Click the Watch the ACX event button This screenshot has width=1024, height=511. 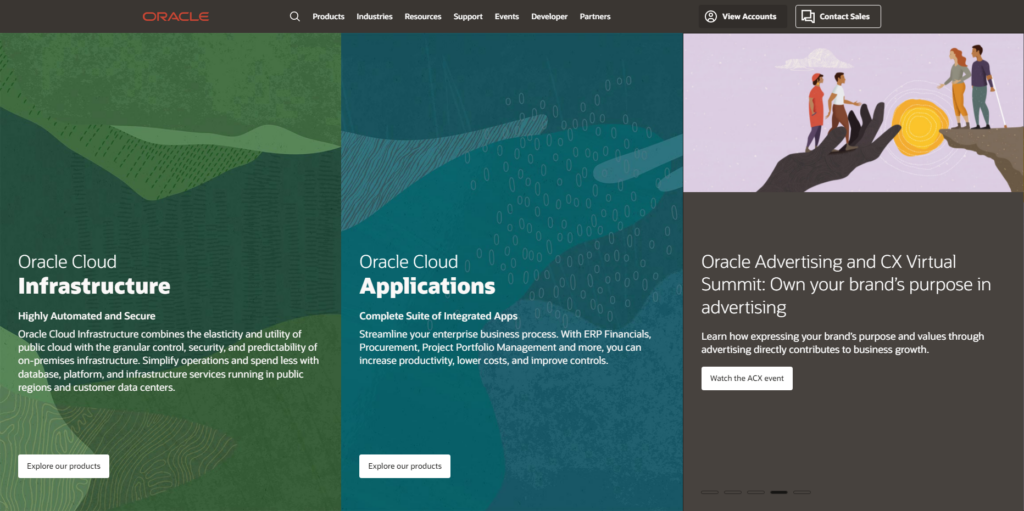tap(747, 378)
